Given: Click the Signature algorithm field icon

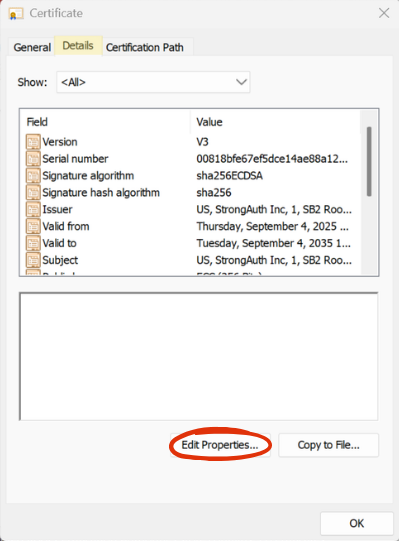Looking at the screenshot, I should (x=33, y=176).
